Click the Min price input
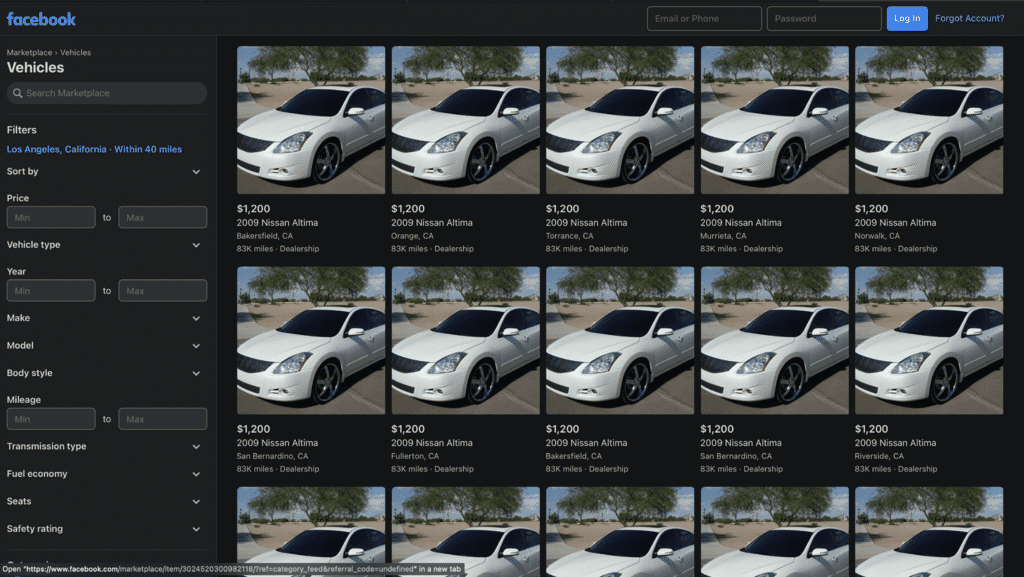This screenshot has width=1024, height=577. (50, 217)
